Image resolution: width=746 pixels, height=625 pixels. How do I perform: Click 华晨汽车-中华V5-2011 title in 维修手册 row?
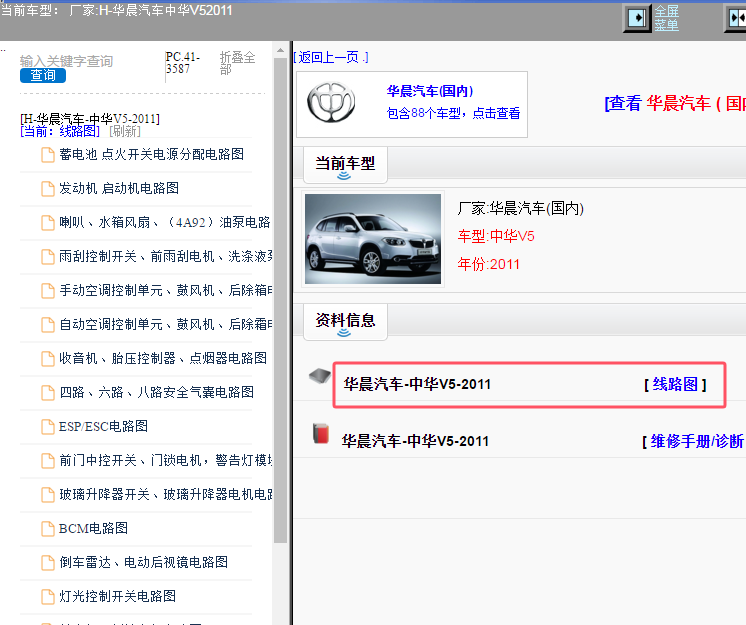pyautogui.click(x=415, y=441)
